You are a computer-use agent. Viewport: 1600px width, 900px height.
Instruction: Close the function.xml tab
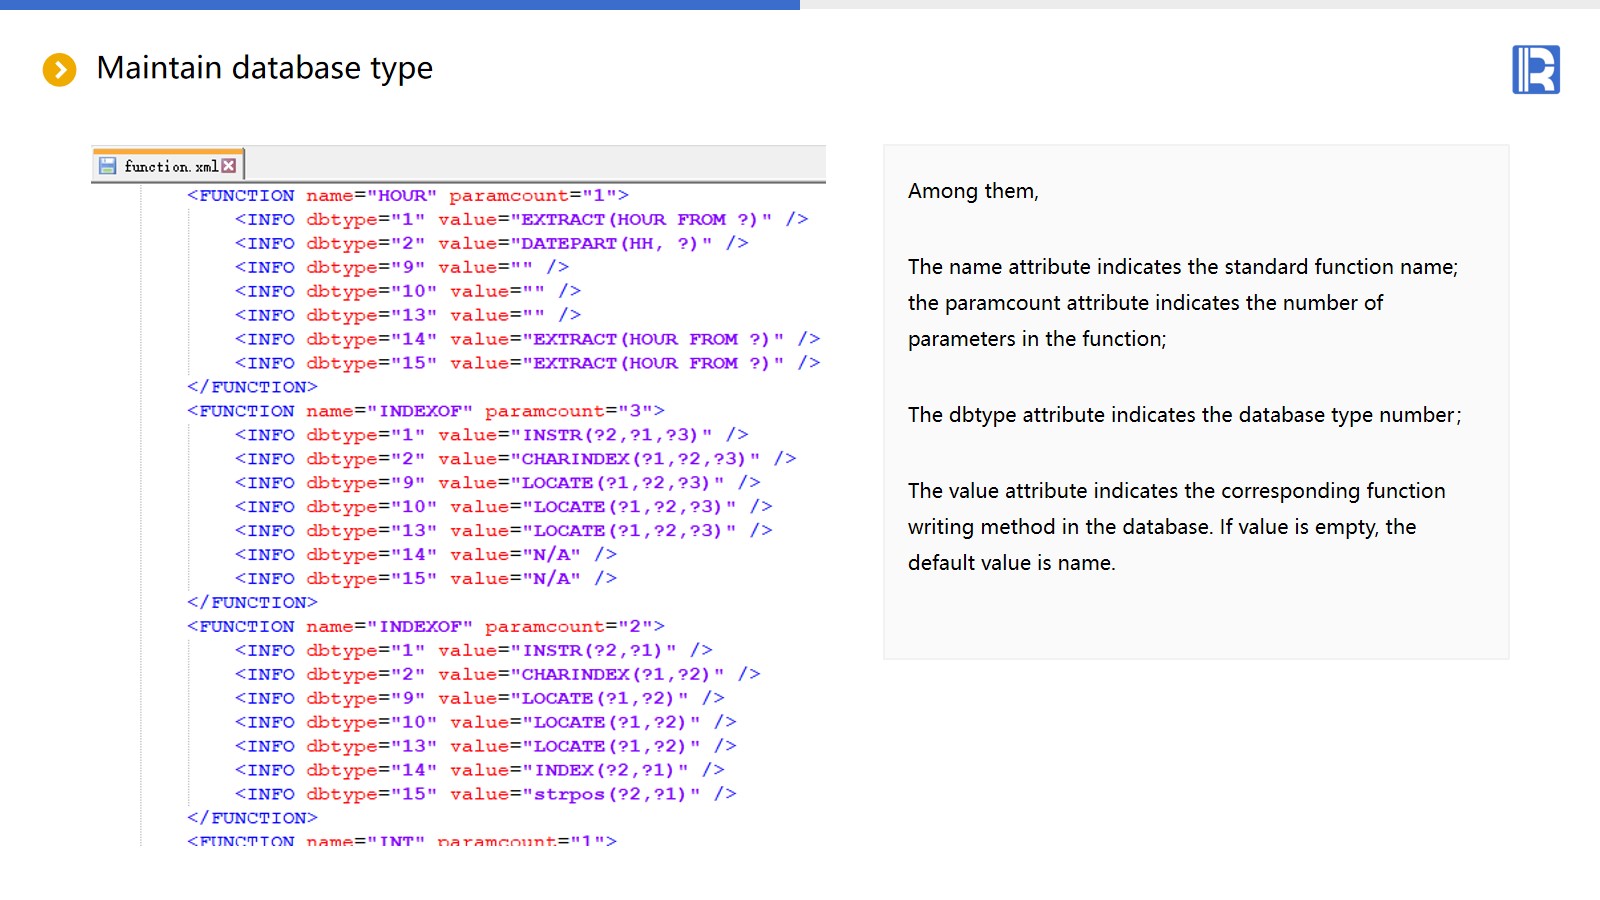[229, 166]
